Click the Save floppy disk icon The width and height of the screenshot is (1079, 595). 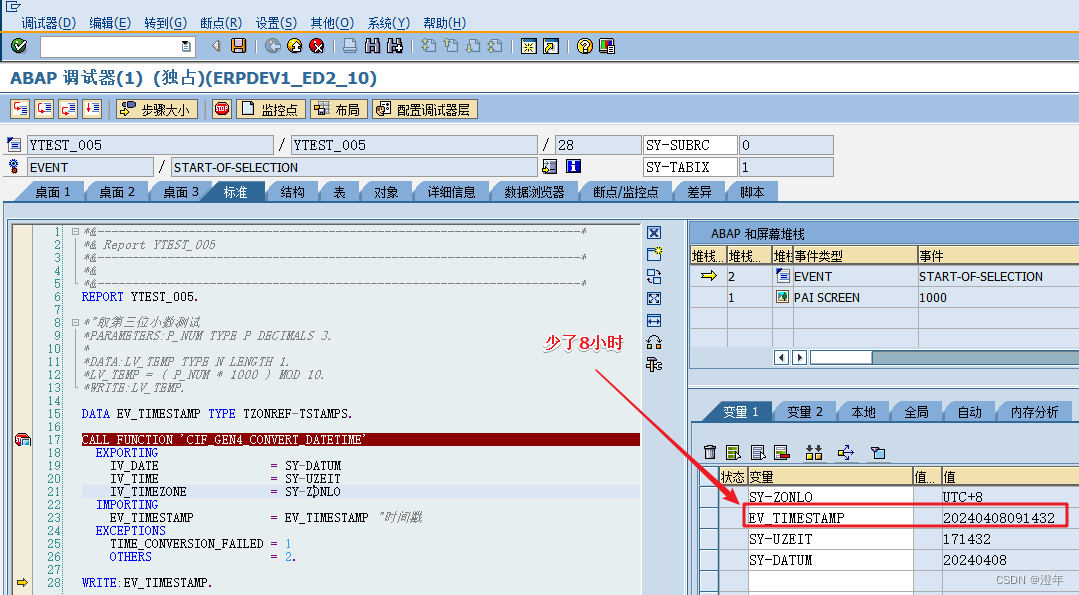(238, 46)
